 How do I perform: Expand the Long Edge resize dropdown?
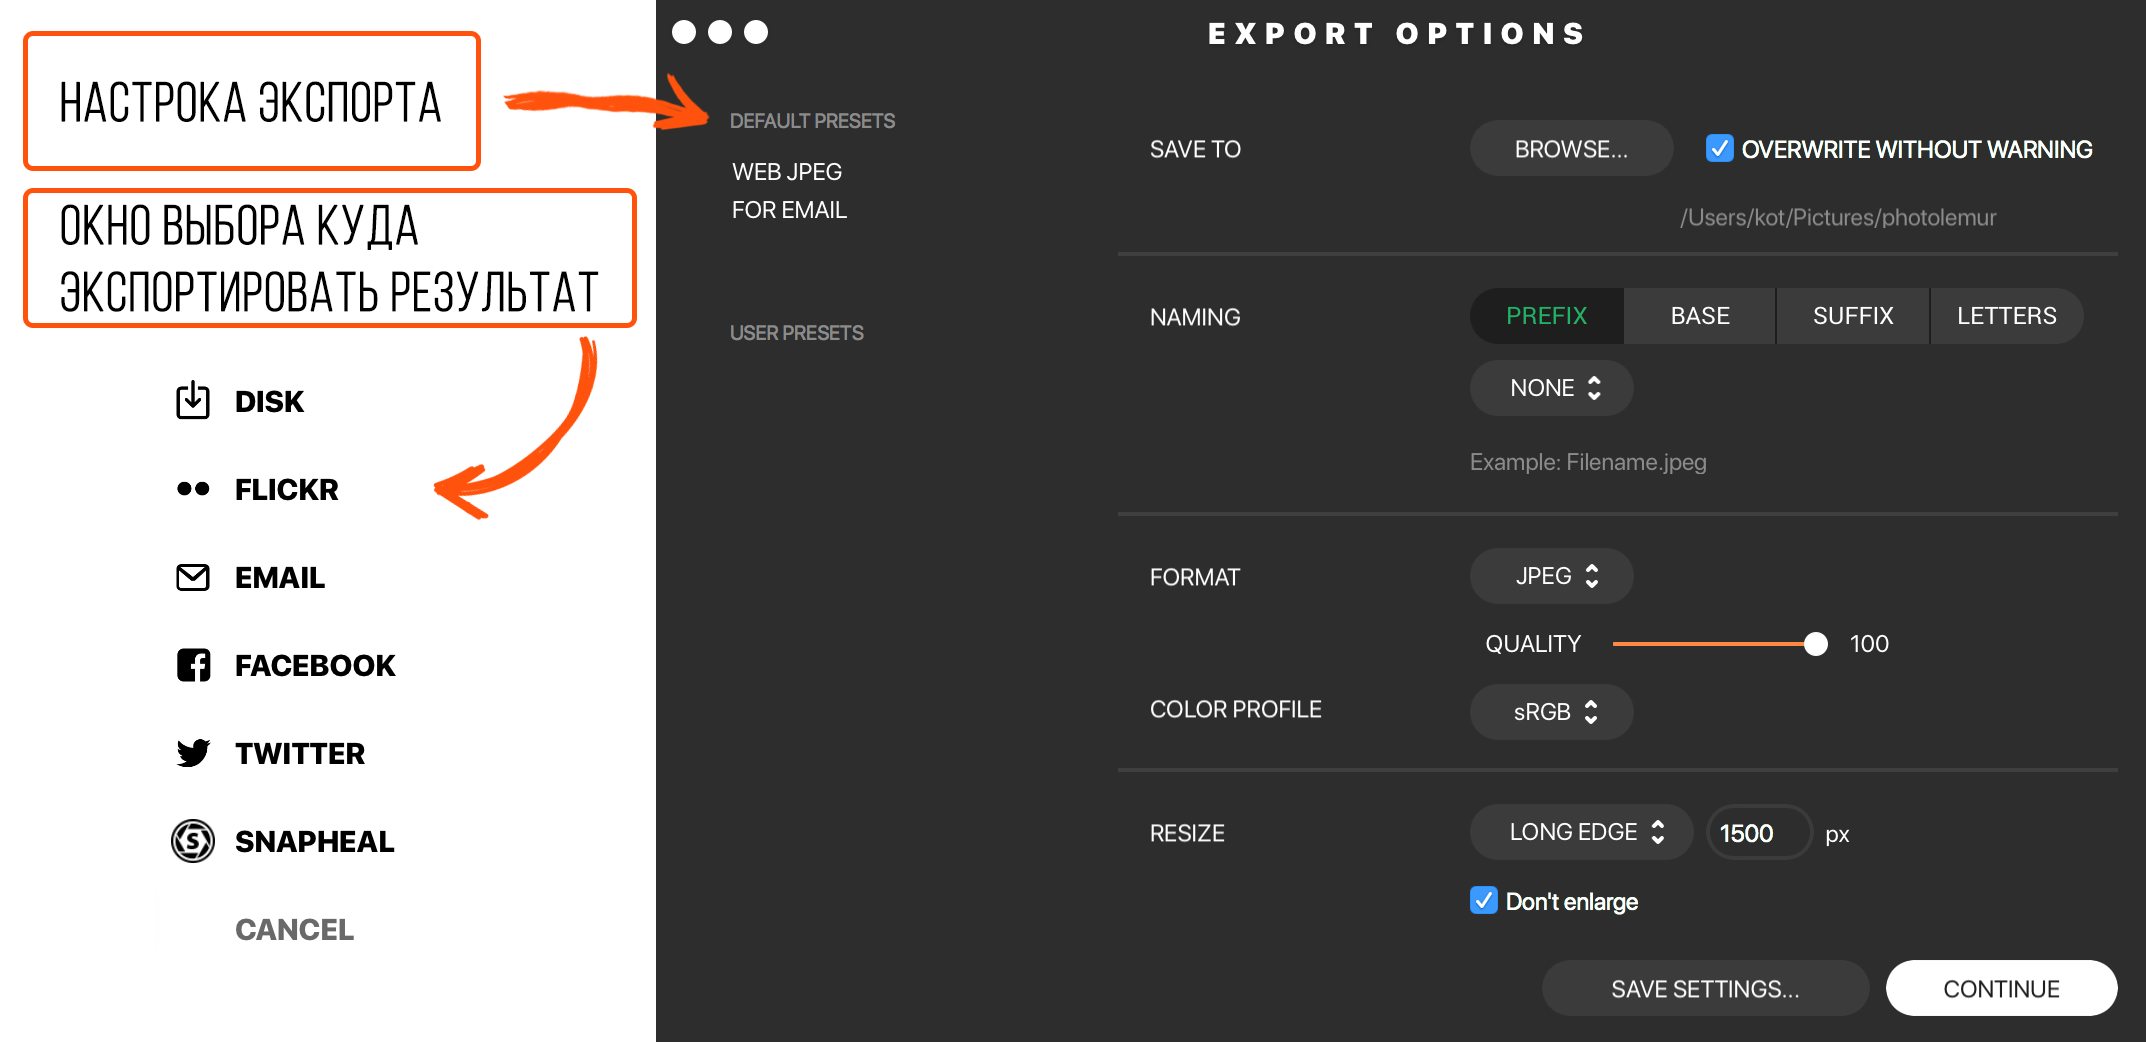pos(1581,832)
